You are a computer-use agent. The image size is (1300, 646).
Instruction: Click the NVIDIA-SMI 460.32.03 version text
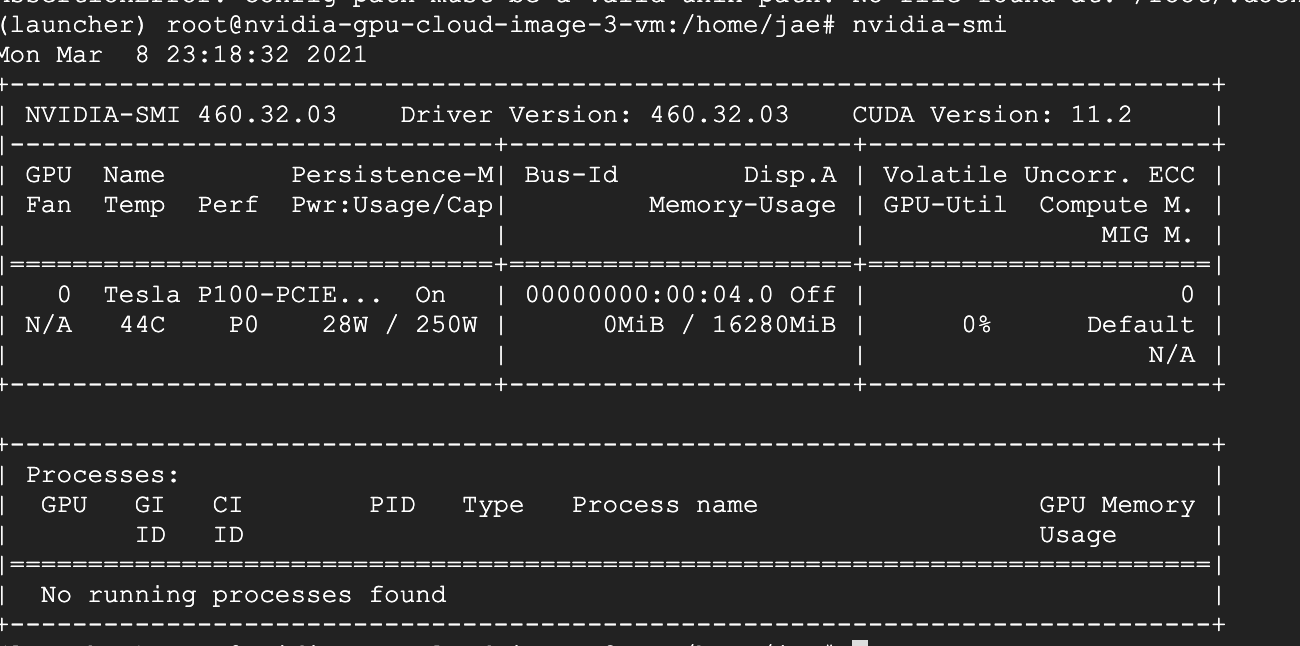[x=181, y=115]
